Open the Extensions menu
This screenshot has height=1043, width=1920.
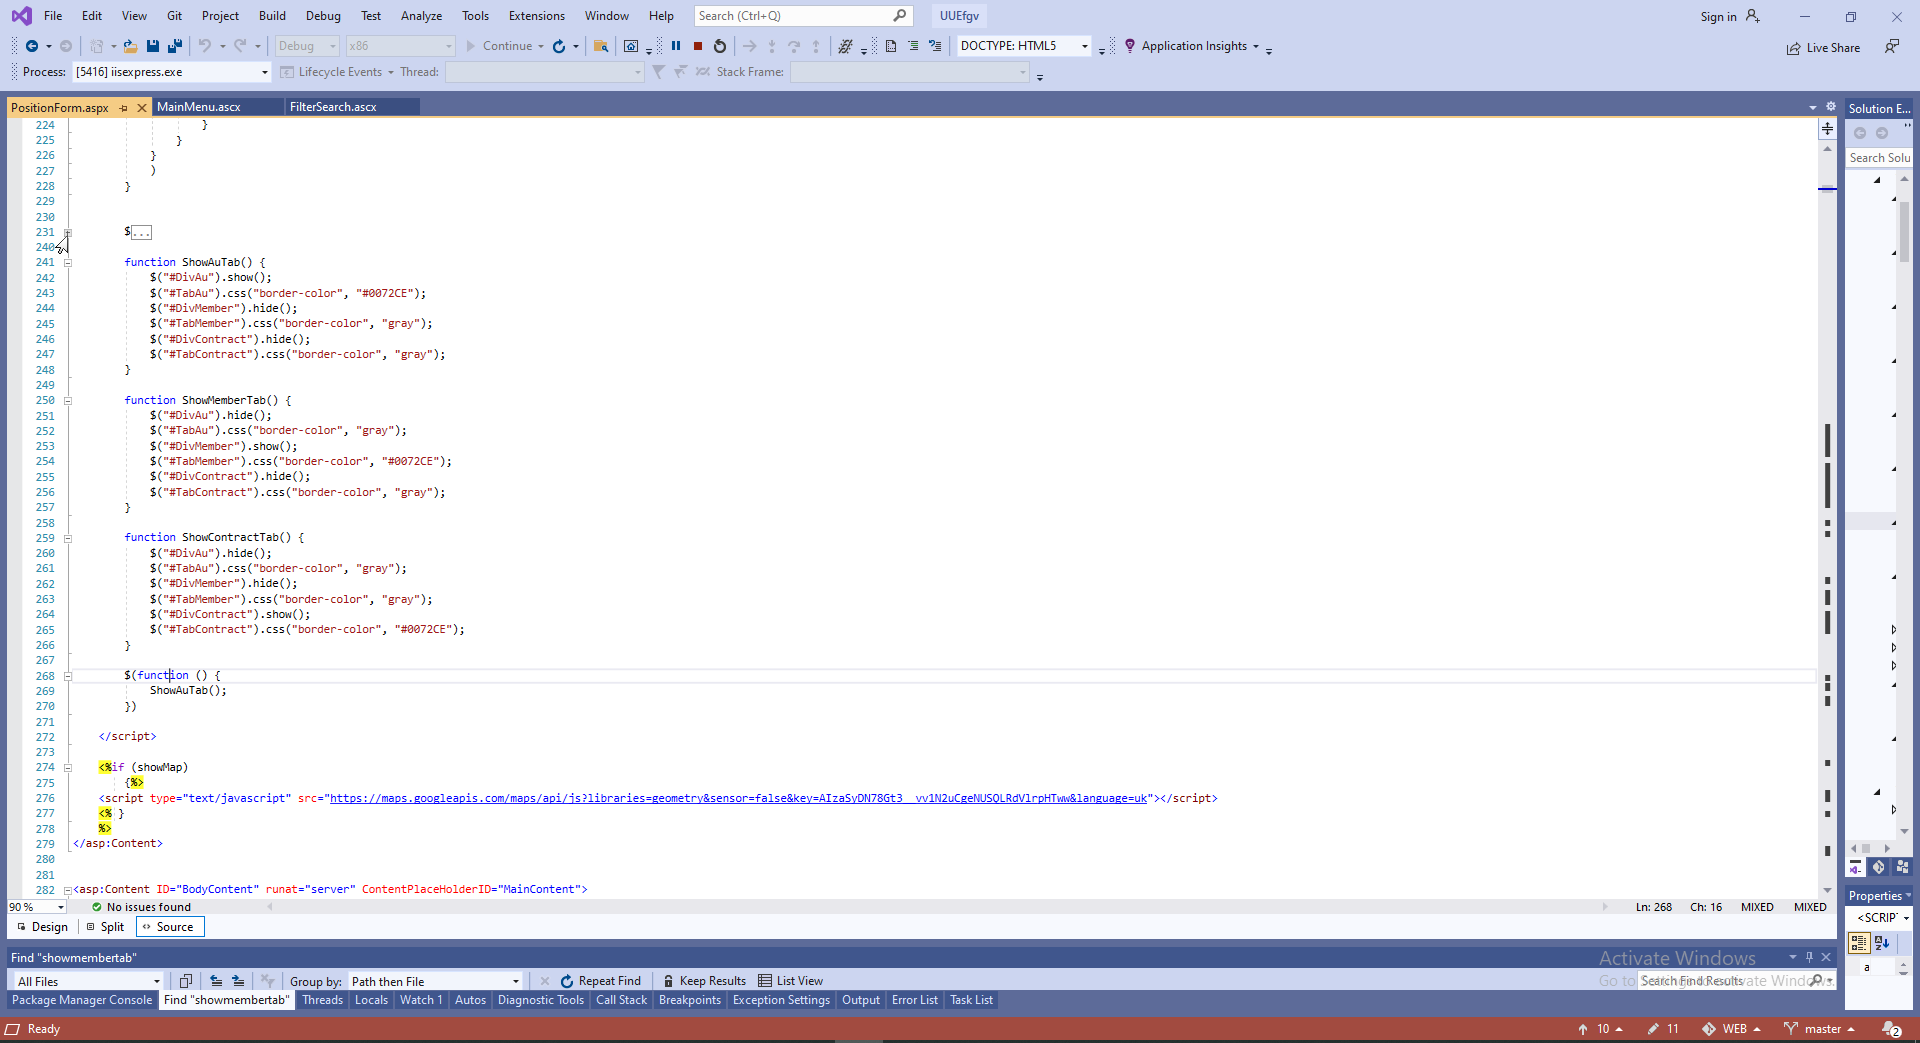[x=537, y=16]
